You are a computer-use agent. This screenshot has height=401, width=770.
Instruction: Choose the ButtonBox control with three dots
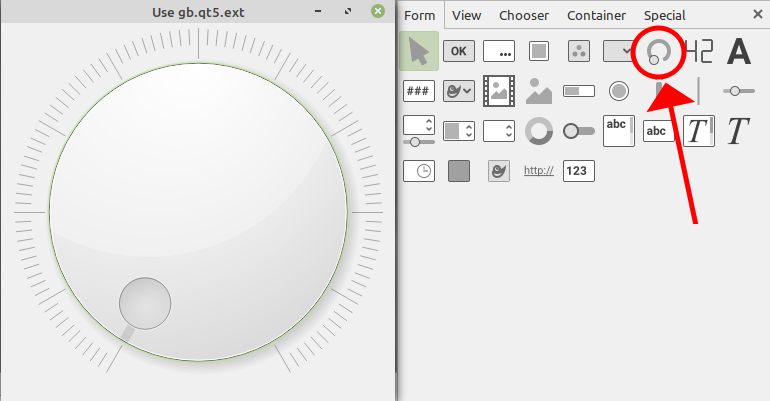(x=499, y=51)
